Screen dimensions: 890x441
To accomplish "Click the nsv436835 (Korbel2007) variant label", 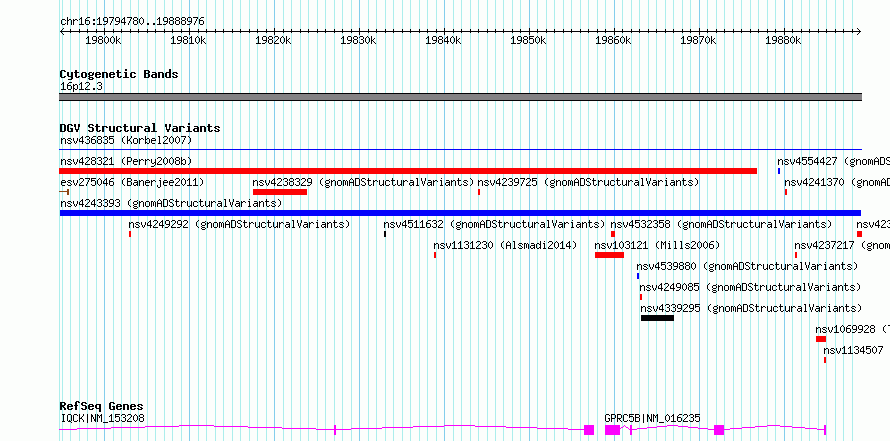I will pos(126,140).
